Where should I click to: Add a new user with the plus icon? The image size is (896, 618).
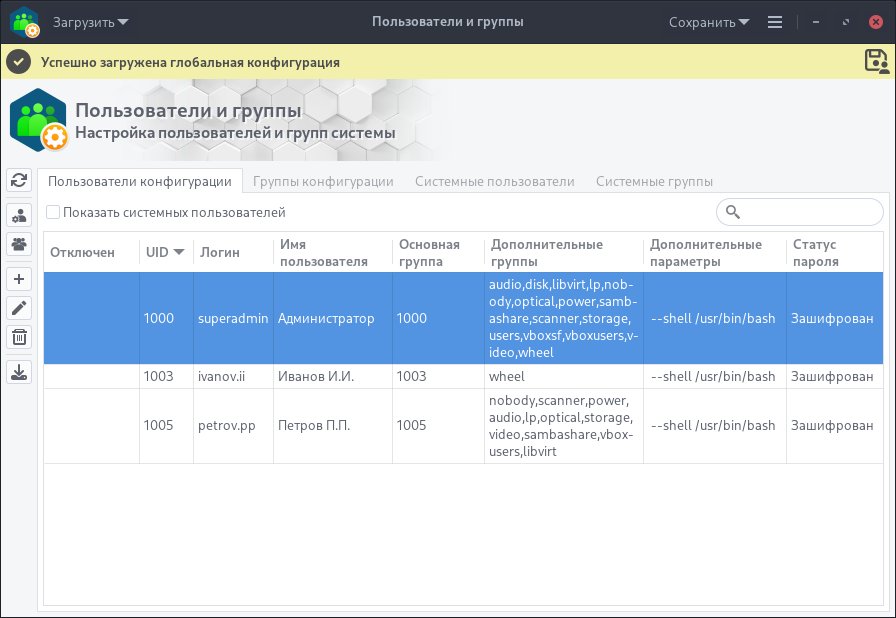[18, 279]
